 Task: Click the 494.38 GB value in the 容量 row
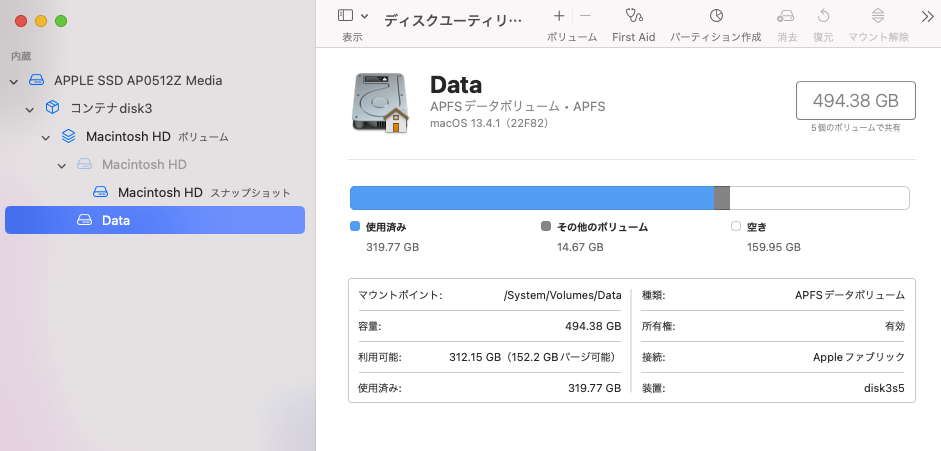pyautogui.click(x=593, y=326)
